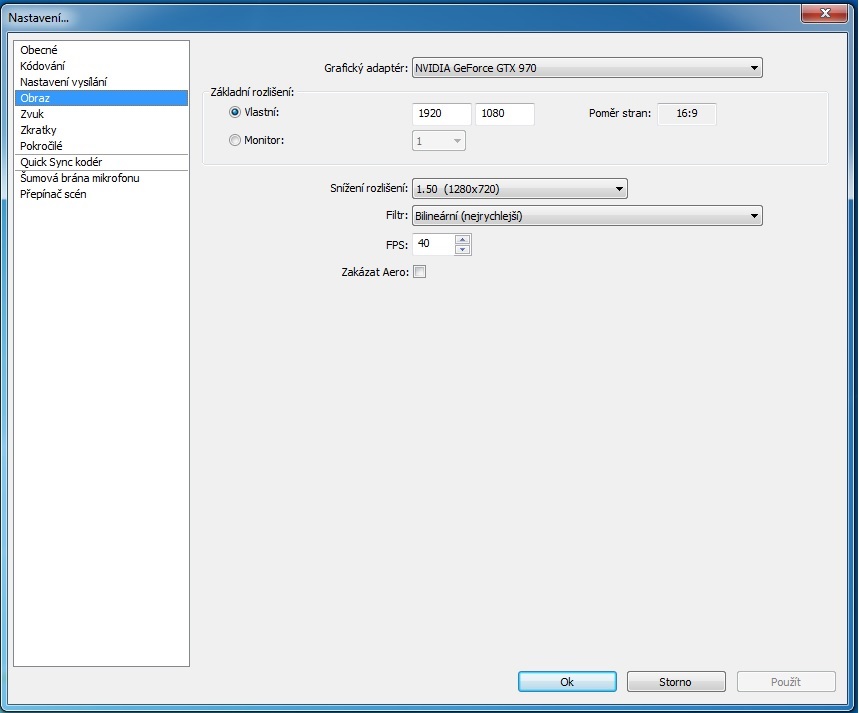Viewport: 859px width, 713px height.
Task: Open Přepínač scén settings
Action: pyautogui.click(x=101, y=194)
